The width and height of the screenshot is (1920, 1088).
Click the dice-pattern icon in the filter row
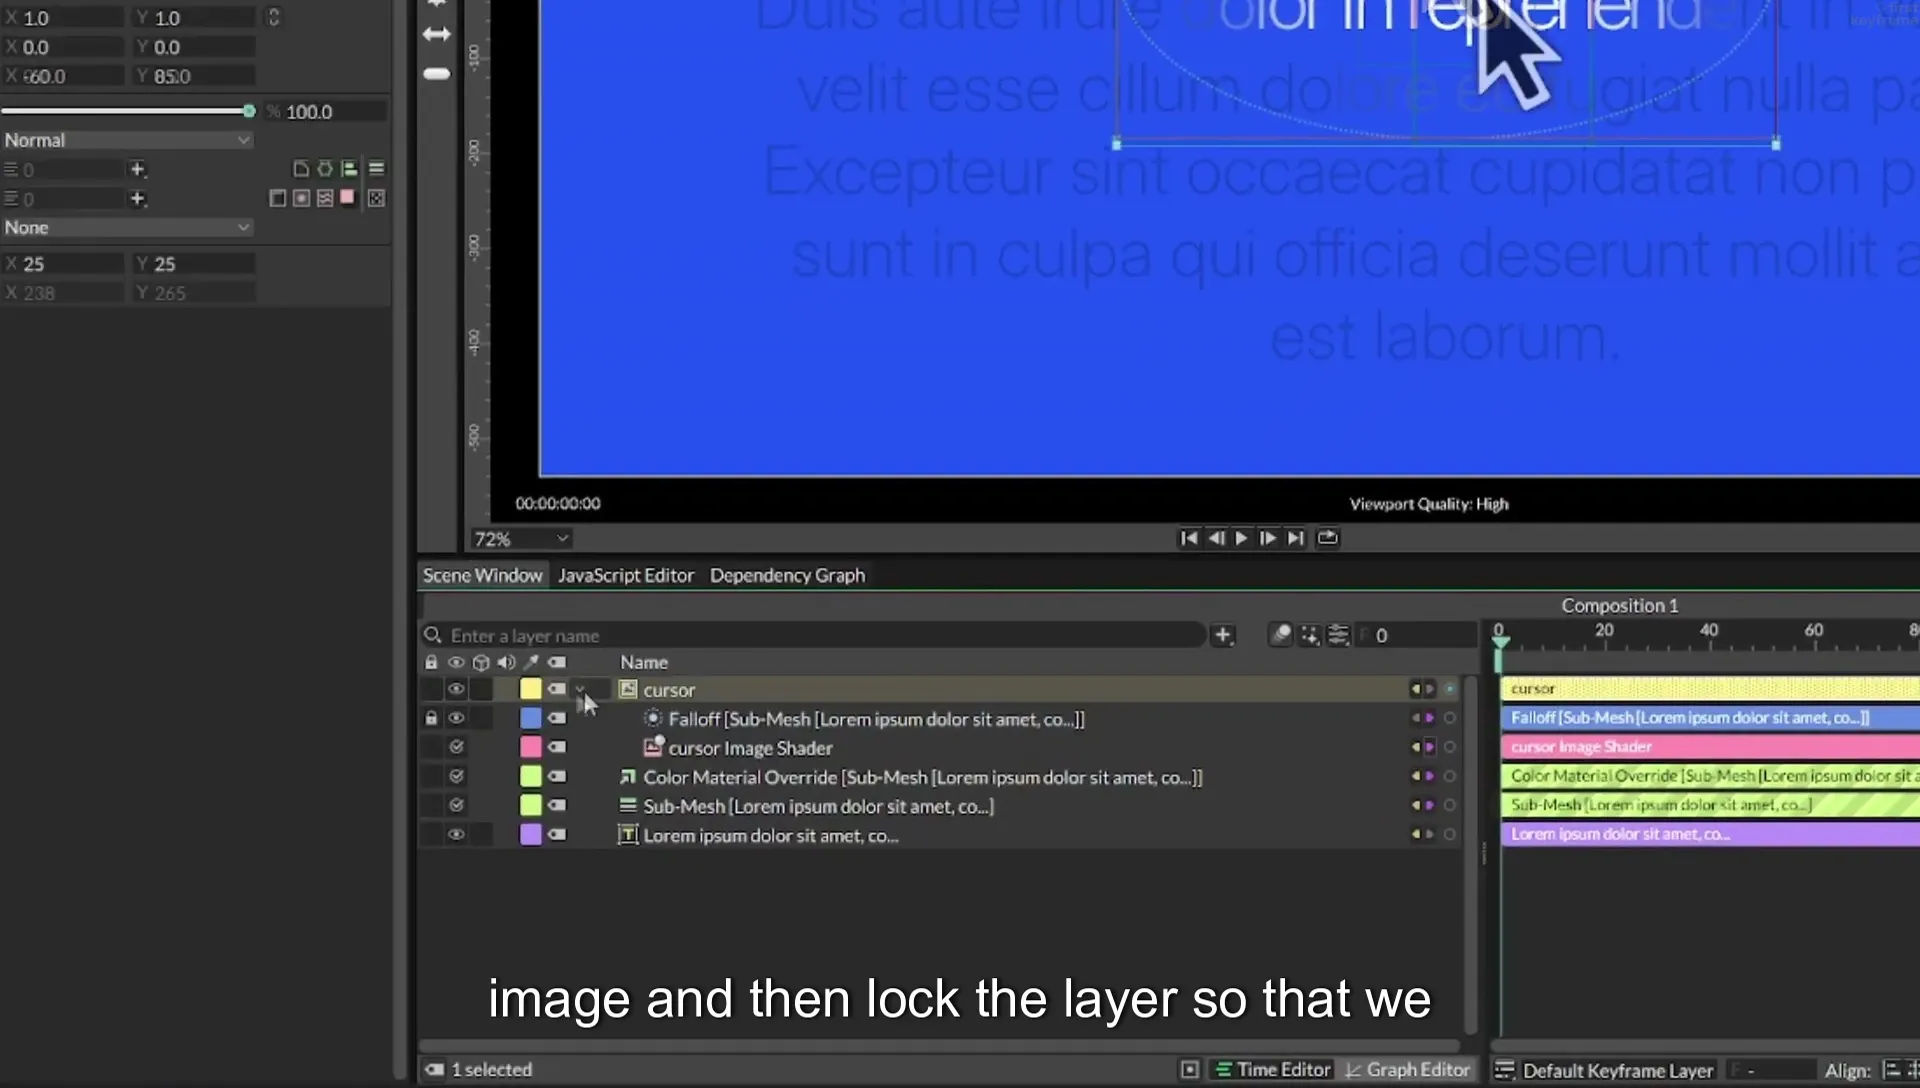point(376,199)
